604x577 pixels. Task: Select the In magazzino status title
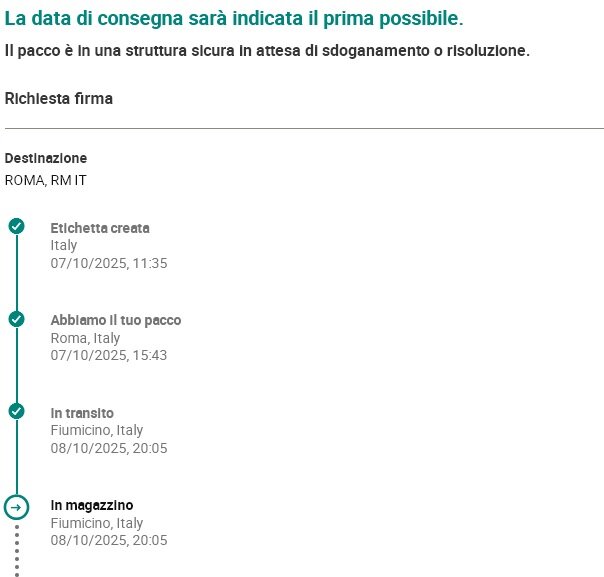click(x=92, y=505)
